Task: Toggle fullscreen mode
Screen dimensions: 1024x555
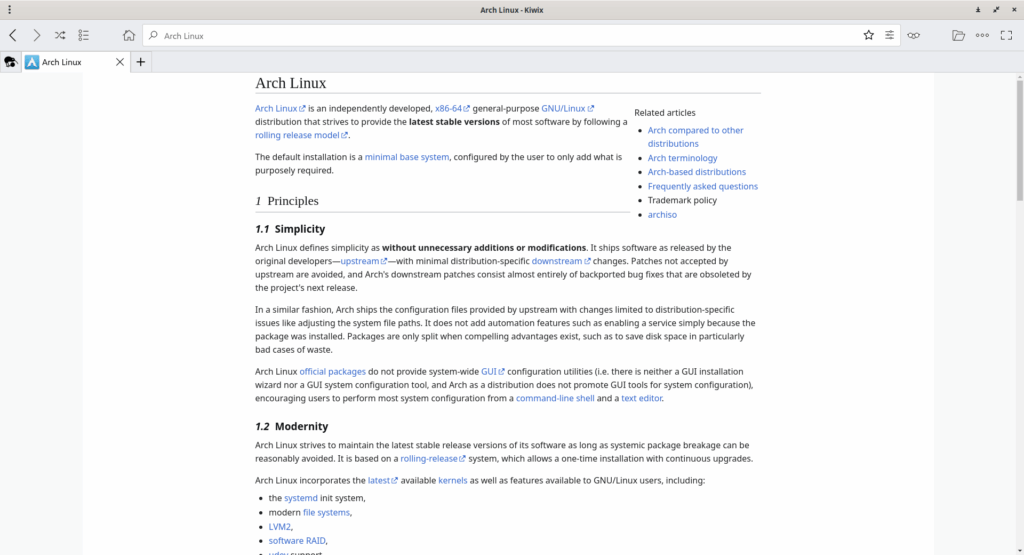Action: click(1006, 35)
